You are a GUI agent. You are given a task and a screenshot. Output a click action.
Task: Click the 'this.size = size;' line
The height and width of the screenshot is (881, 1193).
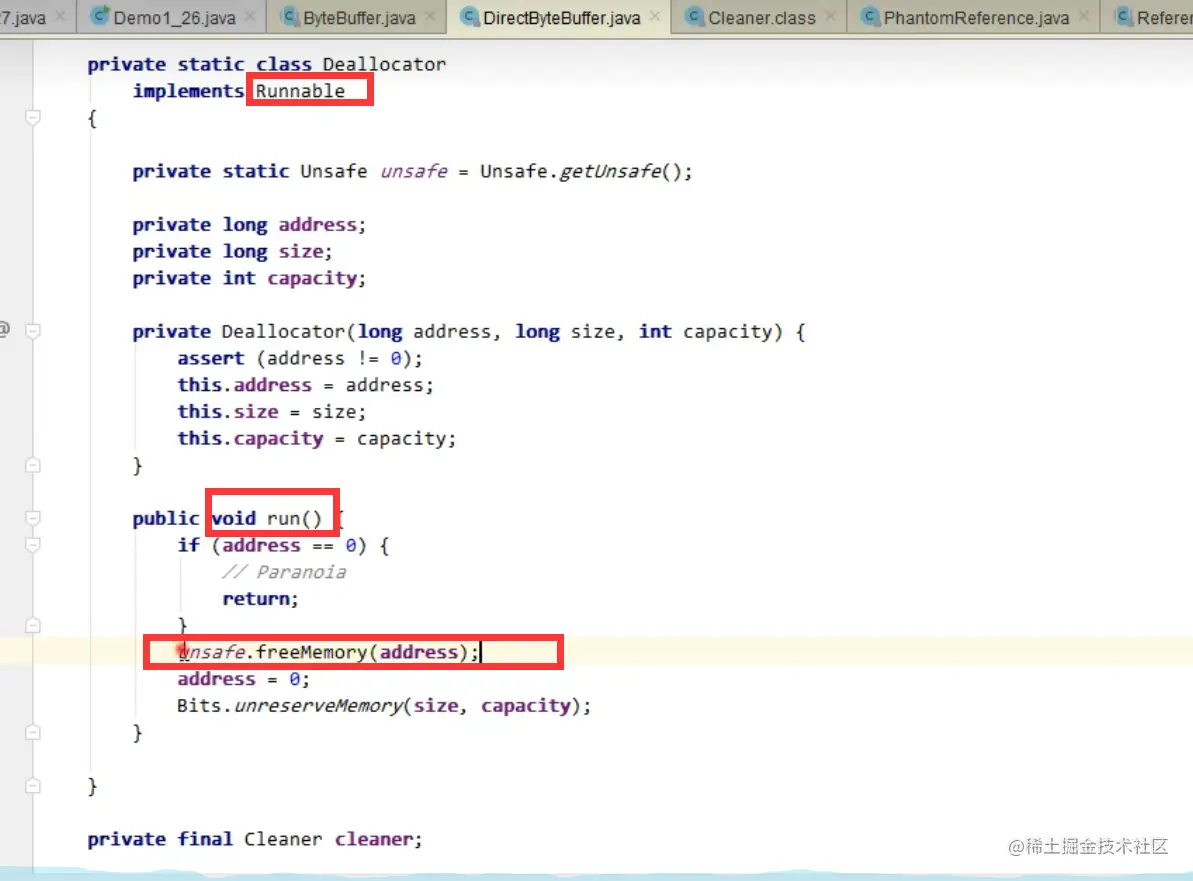(x=272, y=412)
